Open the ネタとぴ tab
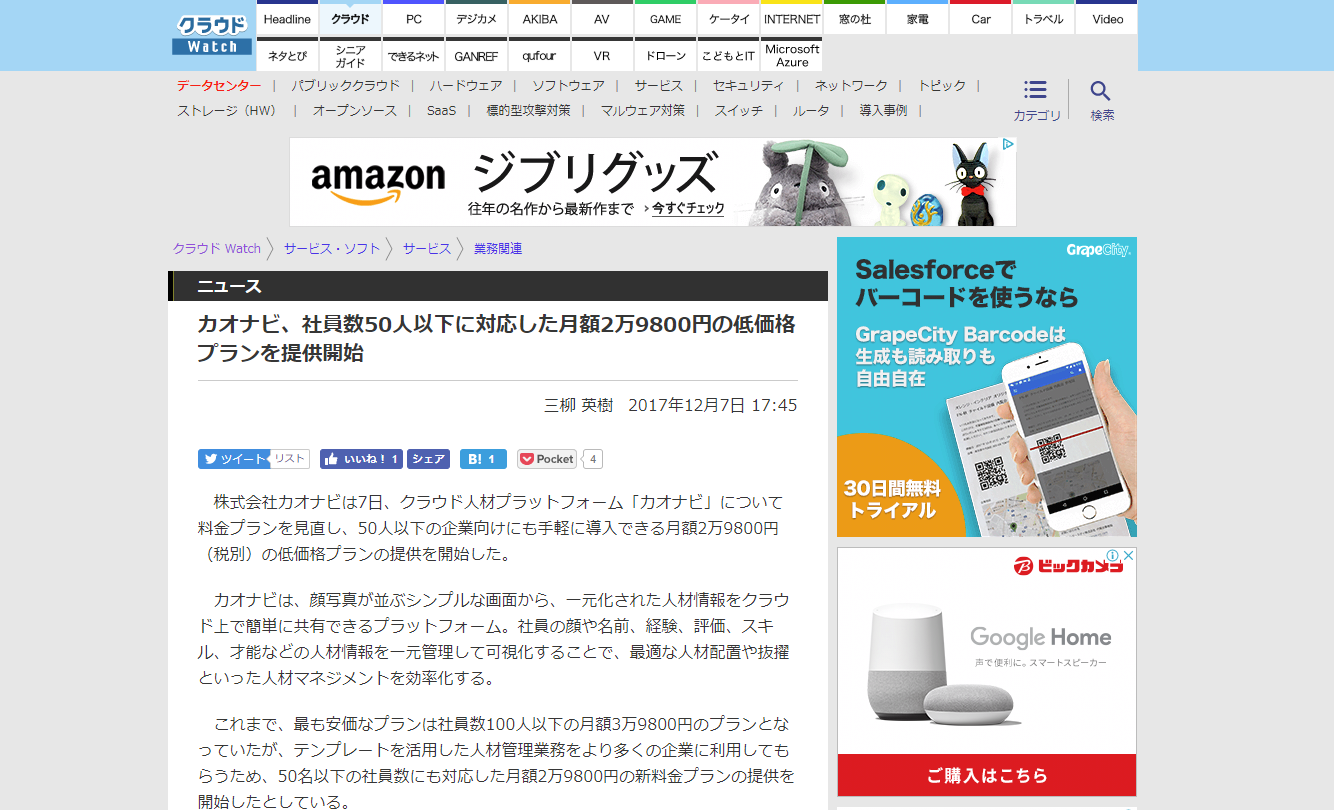The height and width of the screenshot is (810, 1334). 287,55
